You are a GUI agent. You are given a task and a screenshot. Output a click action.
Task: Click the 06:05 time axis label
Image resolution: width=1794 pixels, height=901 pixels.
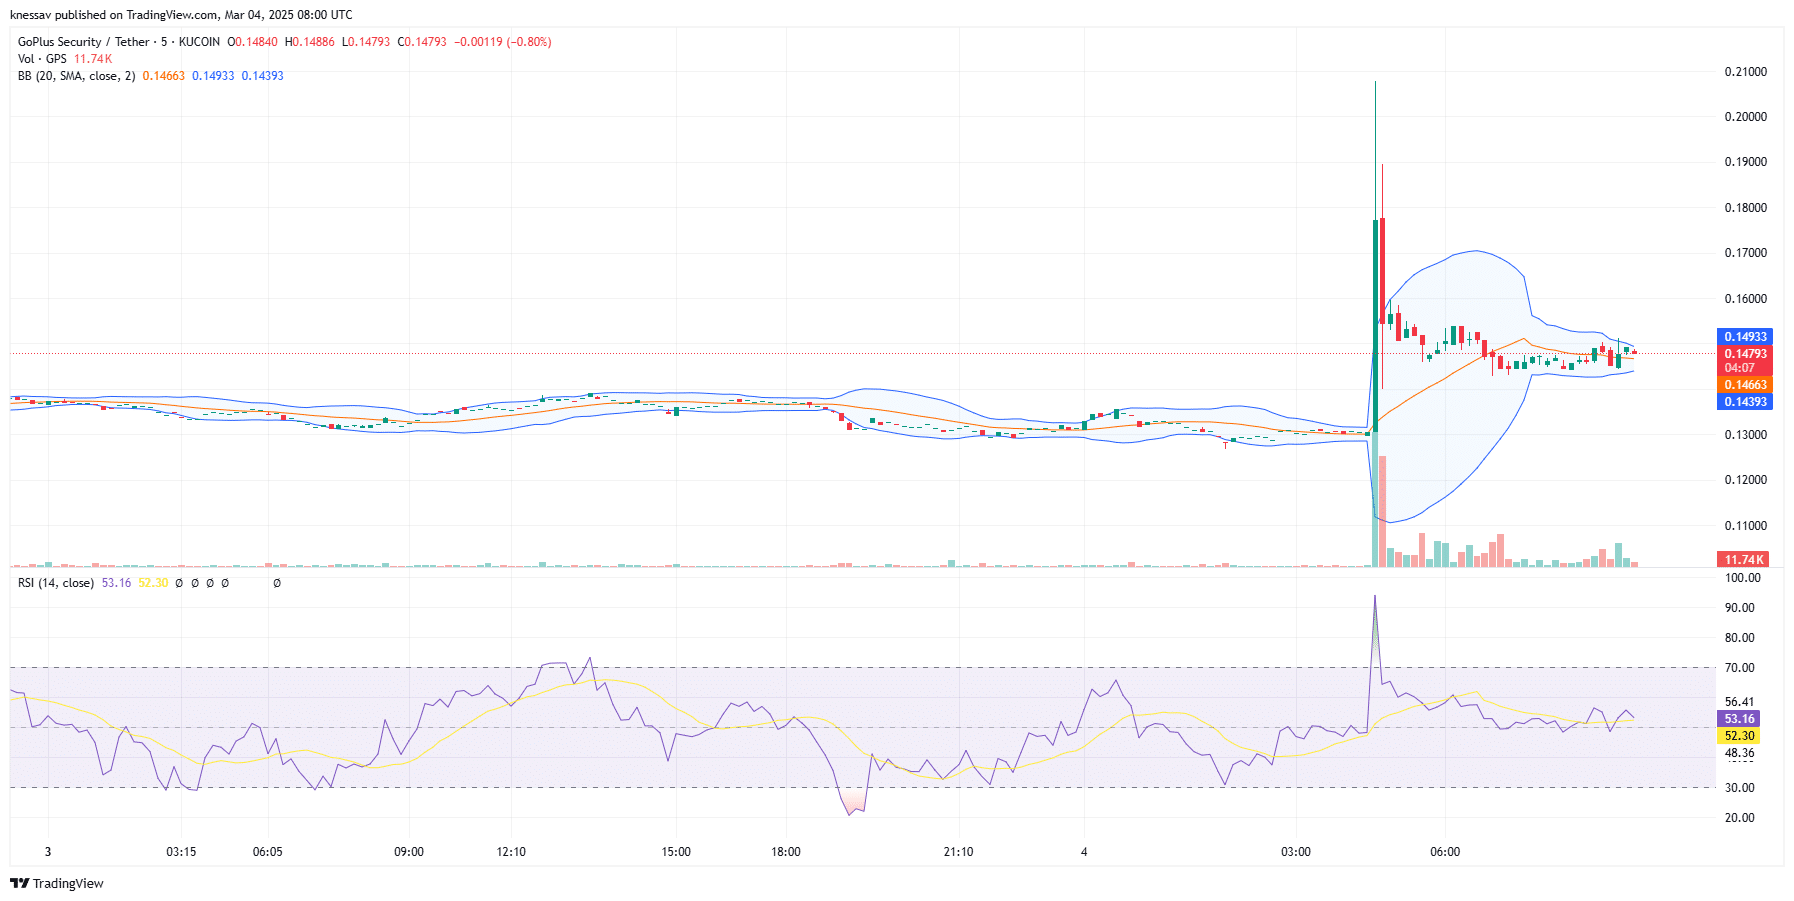tap(267, 852)
